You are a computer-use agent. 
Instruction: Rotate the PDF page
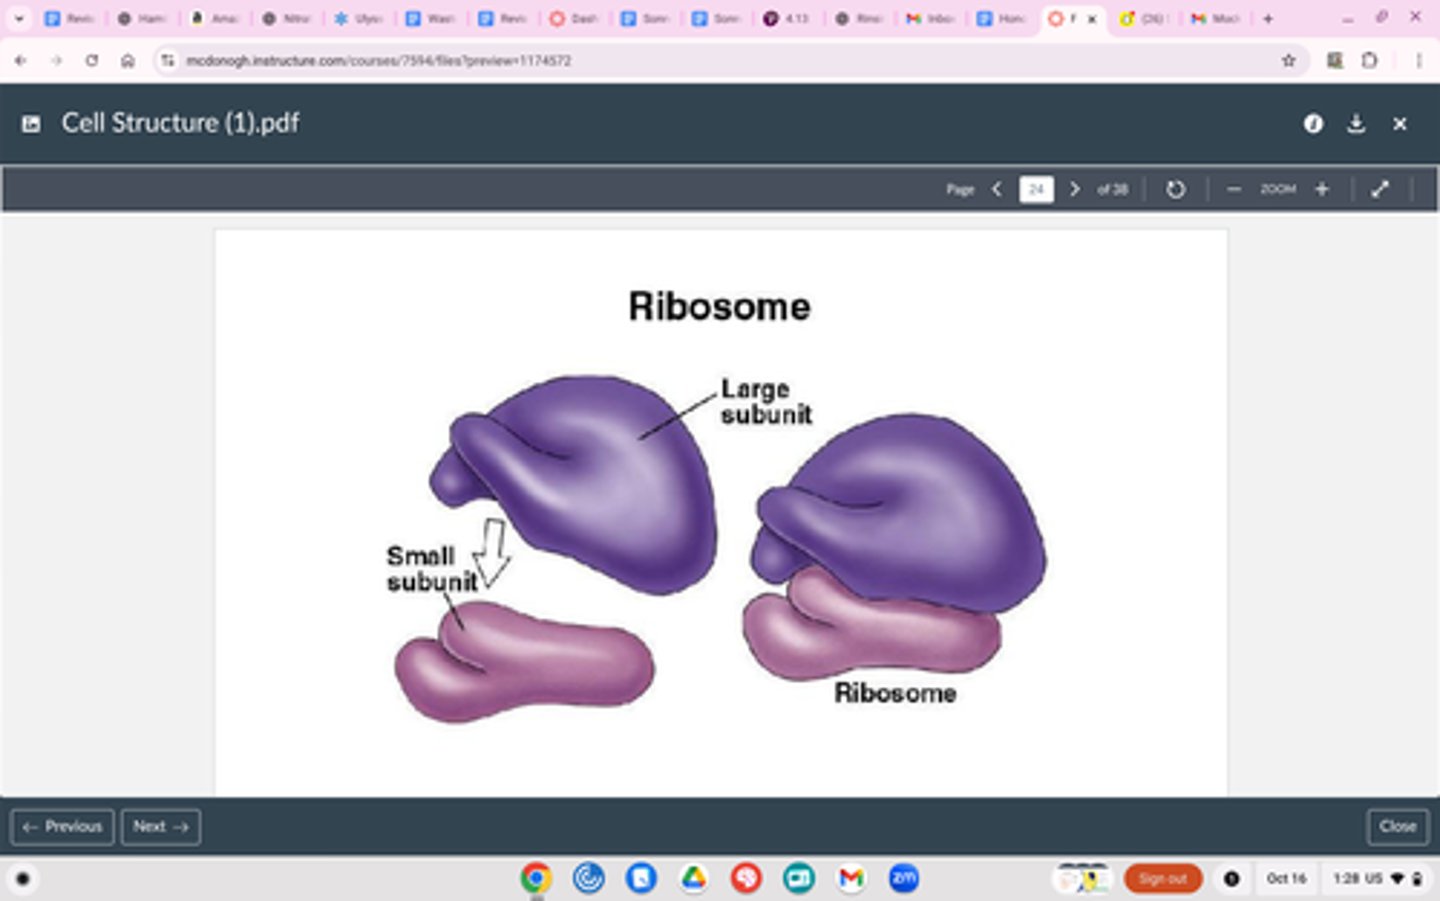[x=1176, y=189]
